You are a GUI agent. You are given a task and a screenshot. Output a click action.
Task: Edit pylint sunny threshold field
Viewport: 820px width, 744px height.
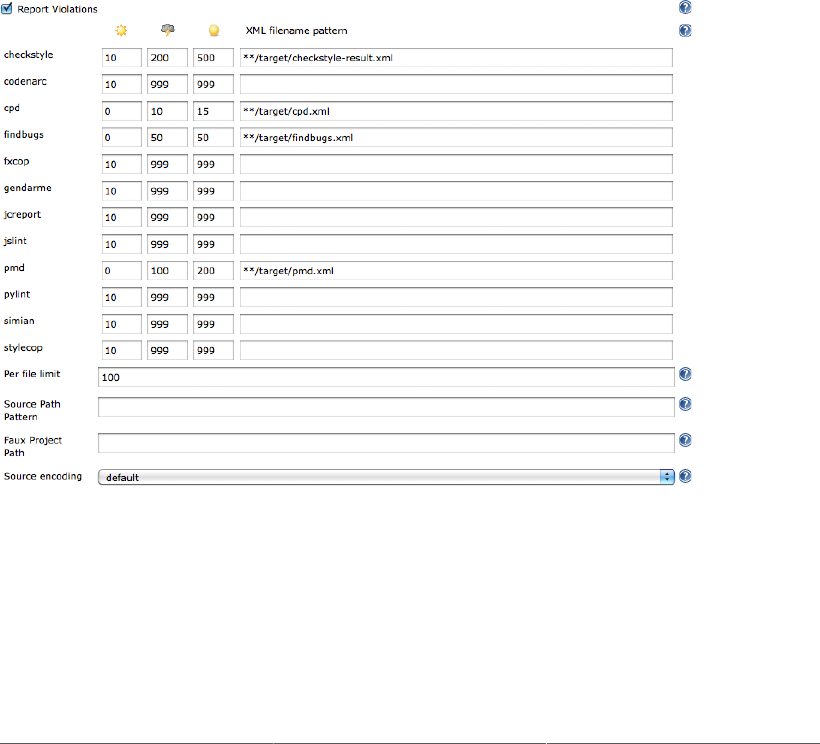(x=121, y=297)
